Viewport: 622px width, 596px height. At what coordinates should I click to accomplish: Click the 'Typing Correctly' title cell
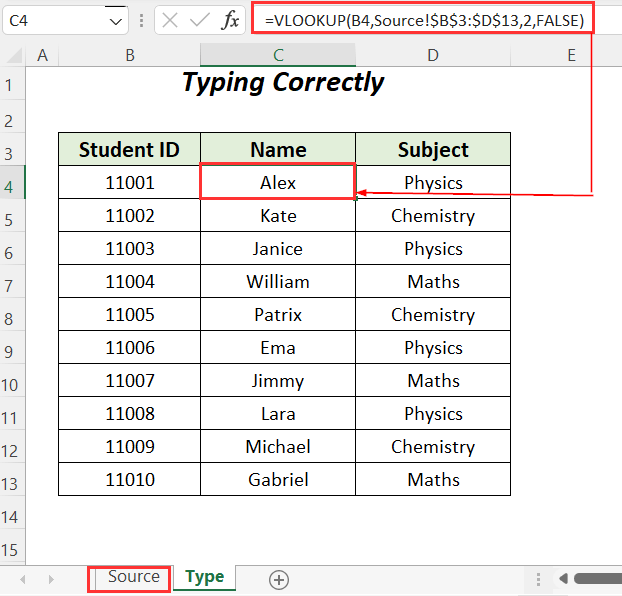coord(283,83)
